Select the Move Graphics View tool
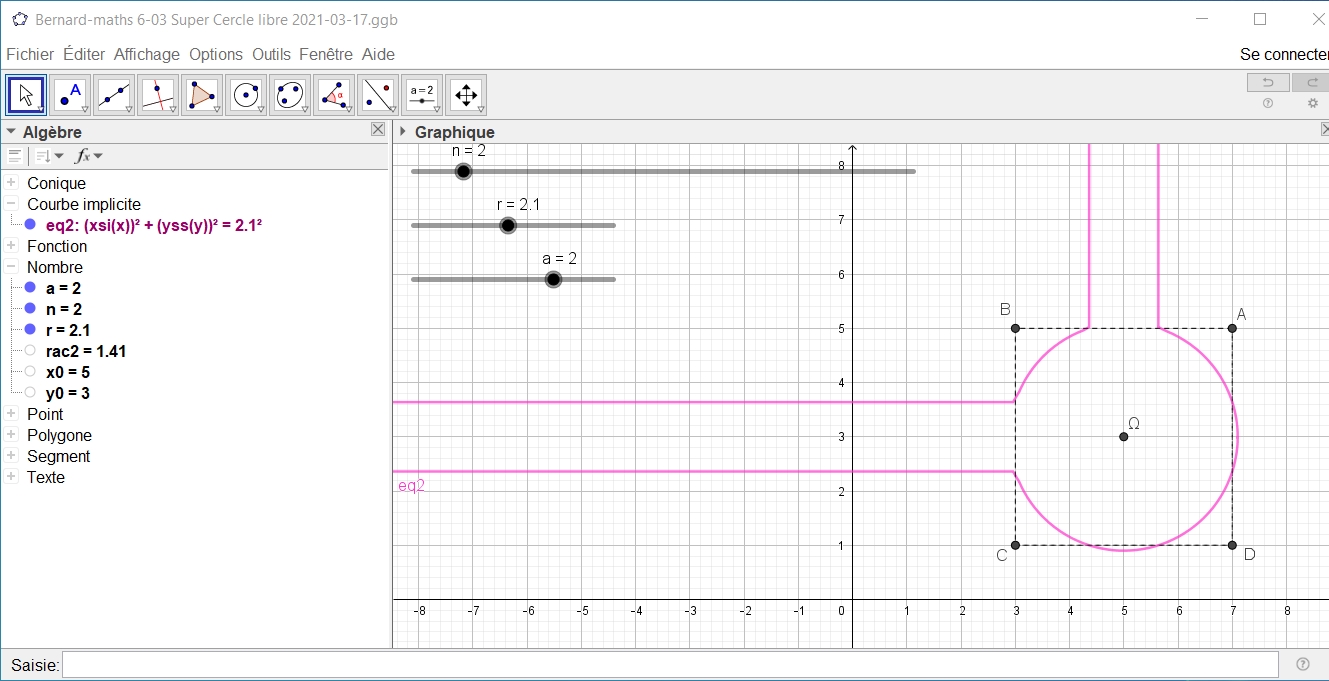 pyautogui.click(x=466, y=95)
